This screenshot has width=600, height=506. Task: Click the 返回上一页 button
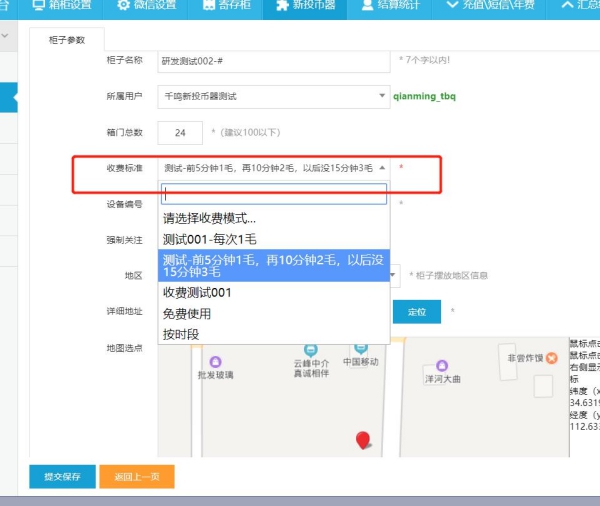pyautogui.click(x=136, y=476)
